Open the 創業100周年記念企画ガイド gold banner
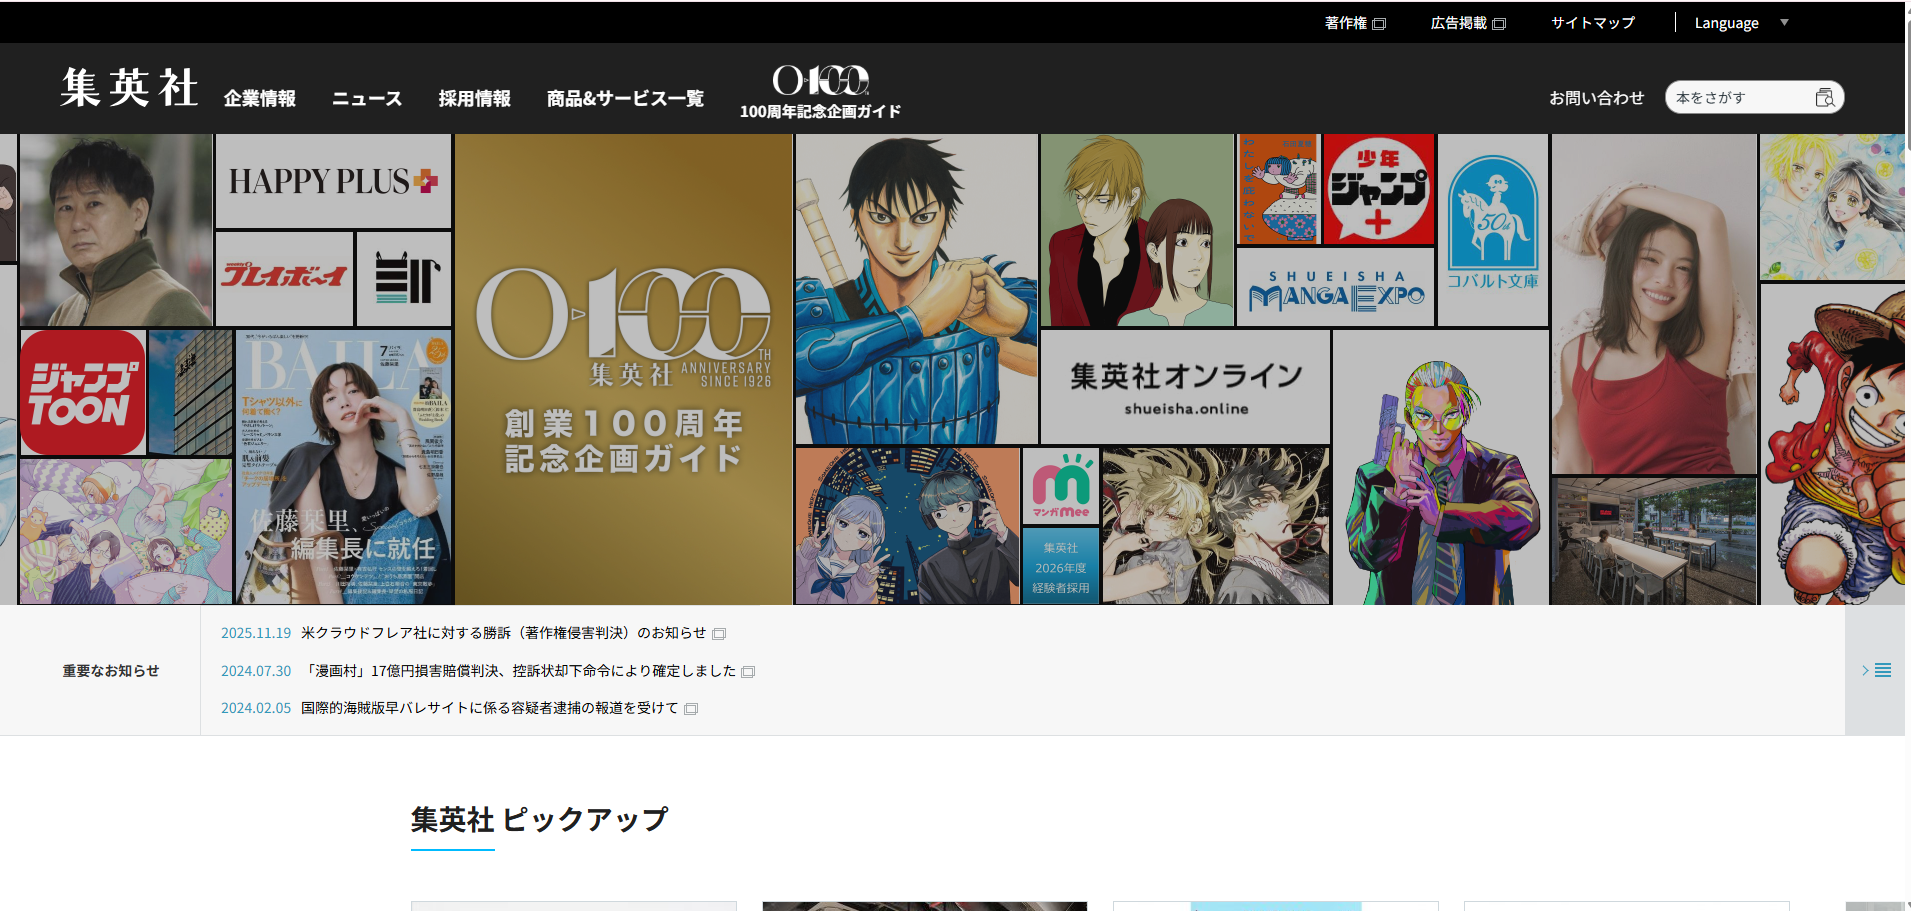This screenshot has width=1911, height=911. pyautogui.click(x=624, y=369)
